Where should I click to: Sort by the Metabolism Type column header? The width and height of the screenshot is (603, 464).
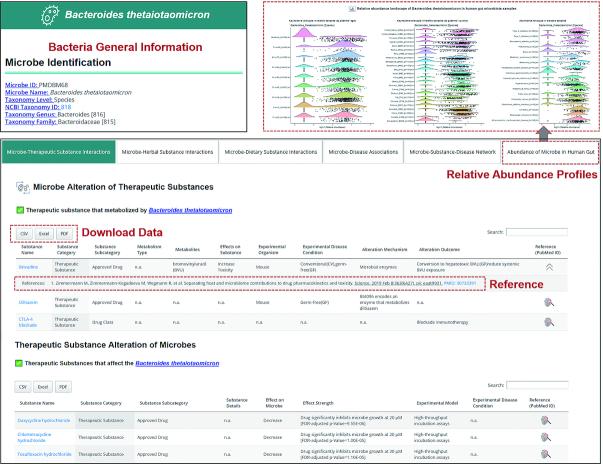(149, 249)
